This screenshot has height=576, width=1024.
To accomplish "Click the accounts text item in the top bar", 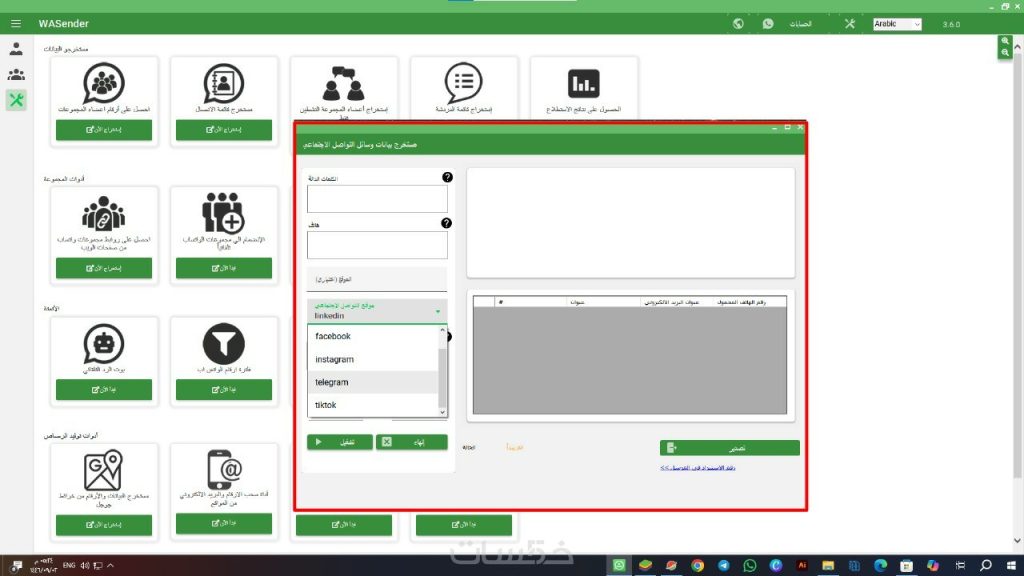I will point(800,24).
